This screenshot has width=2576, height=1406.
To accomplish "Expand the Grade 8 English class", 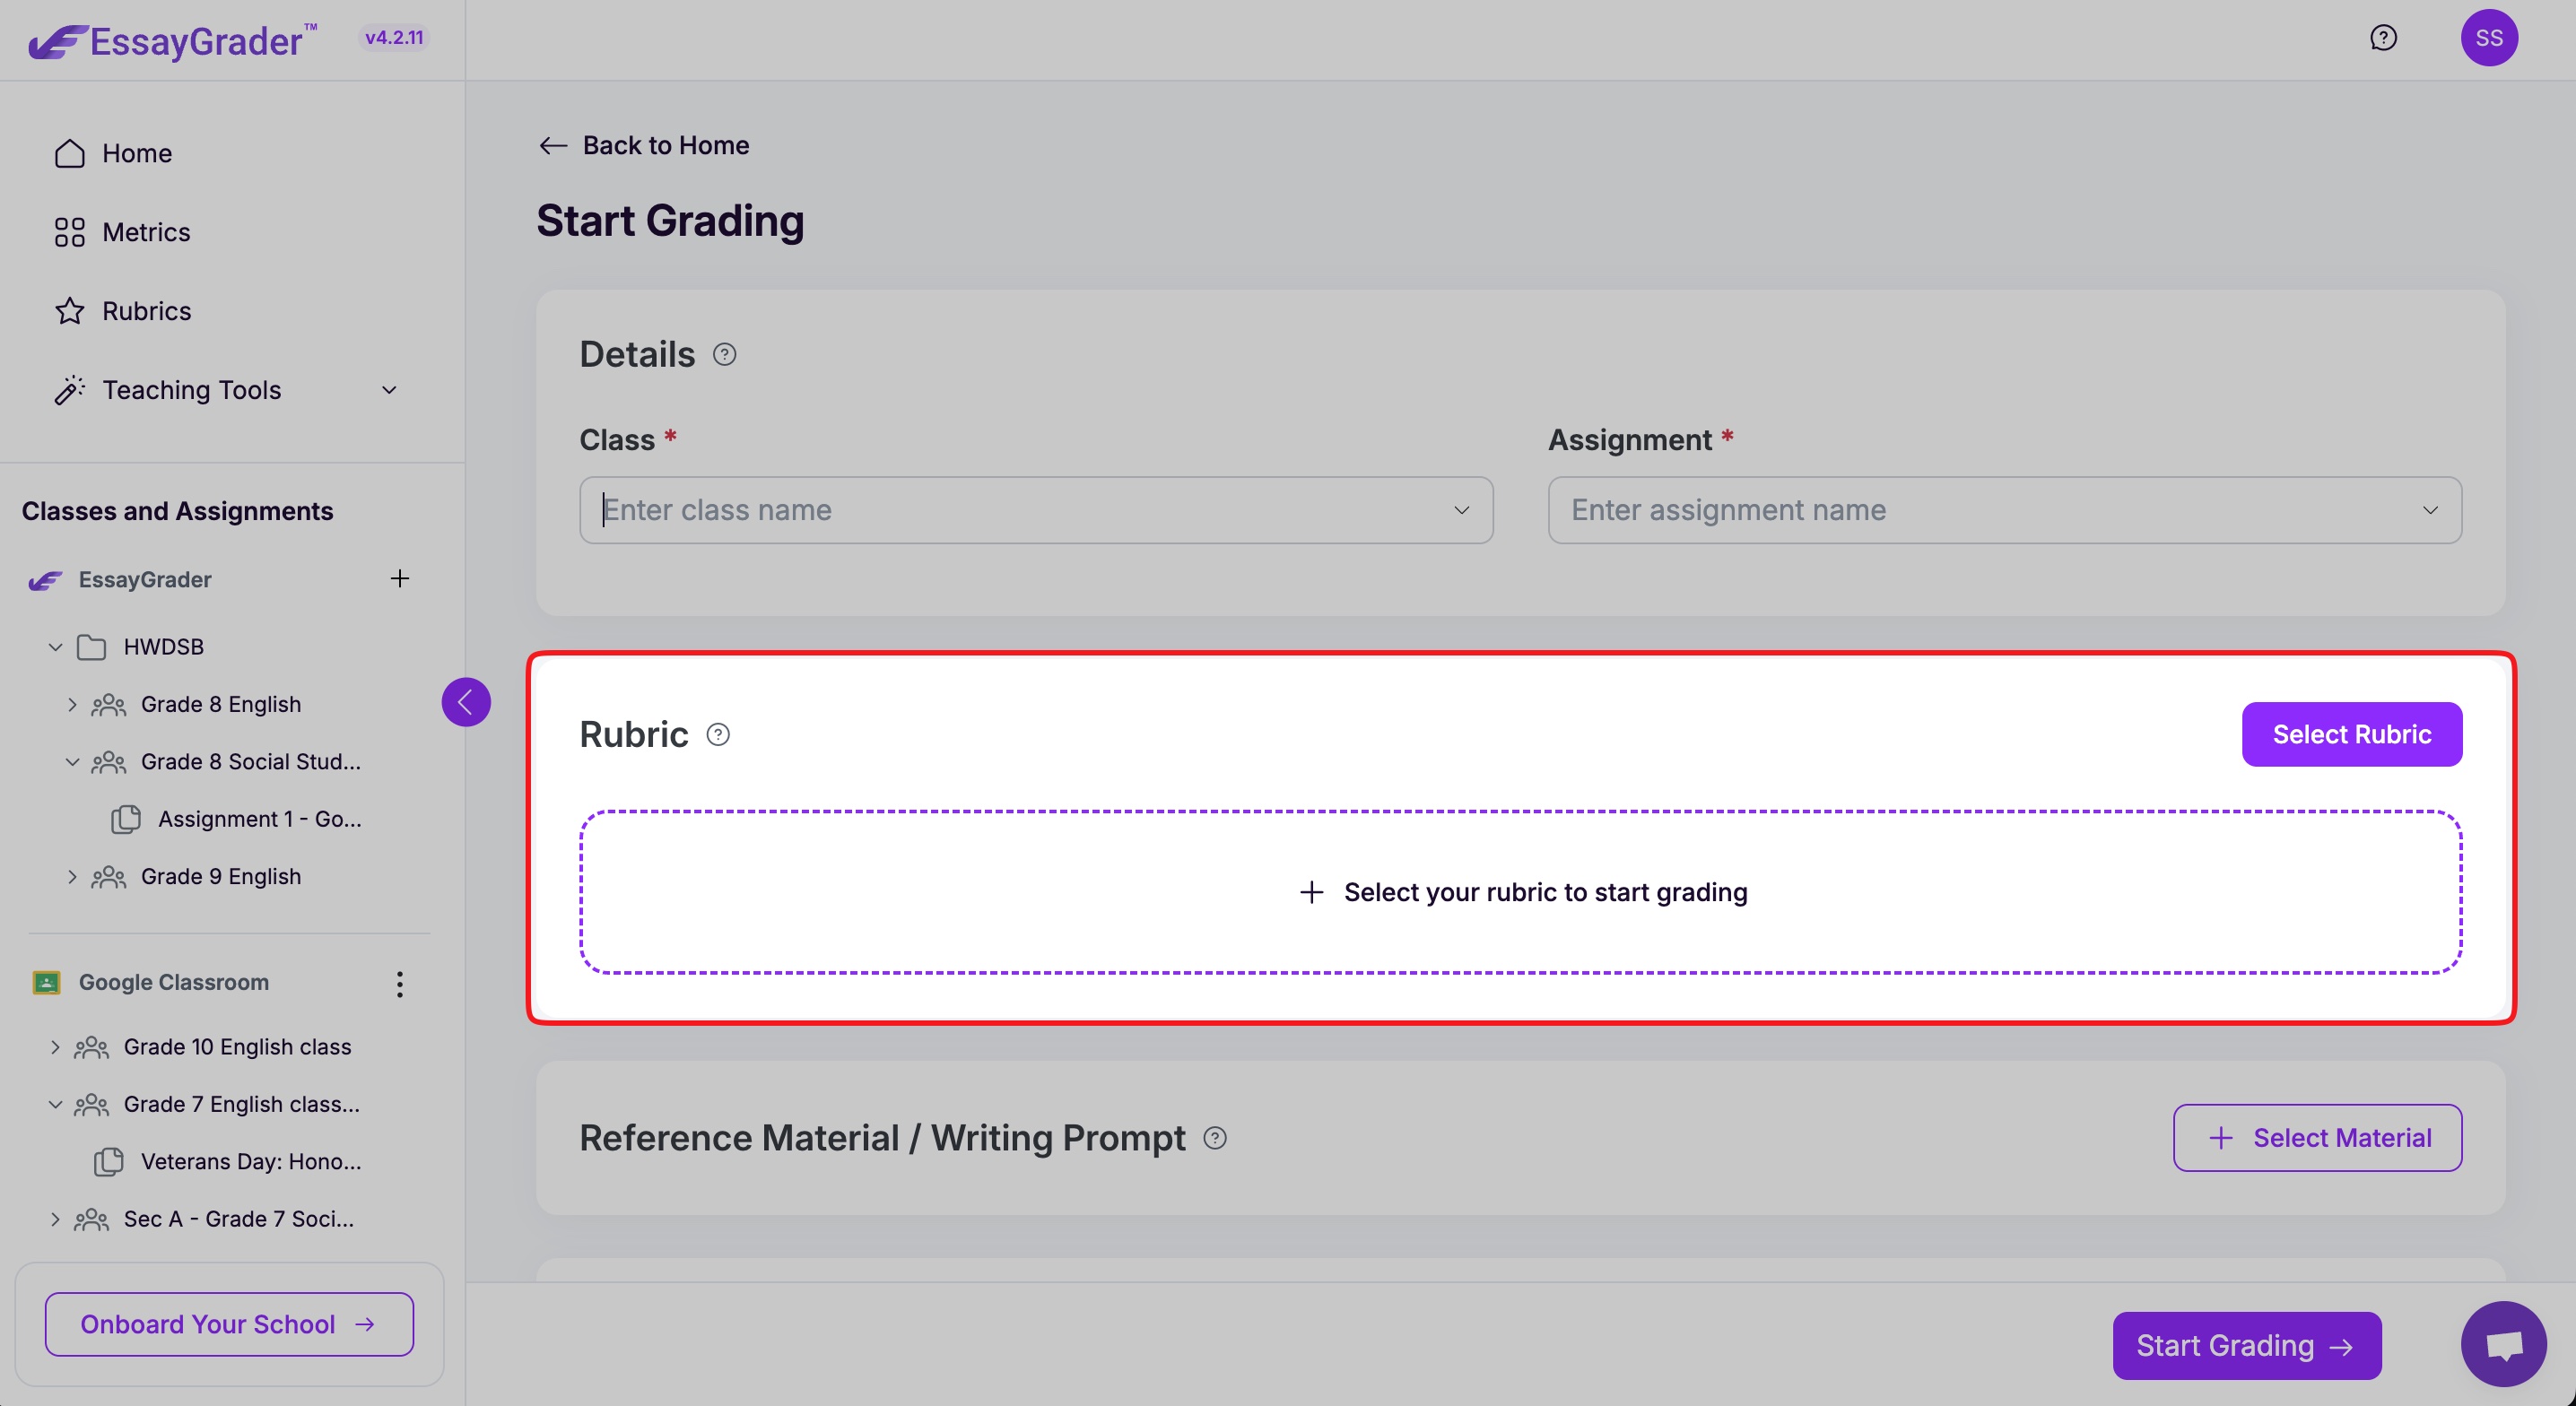I will click(x=72, y=704).
